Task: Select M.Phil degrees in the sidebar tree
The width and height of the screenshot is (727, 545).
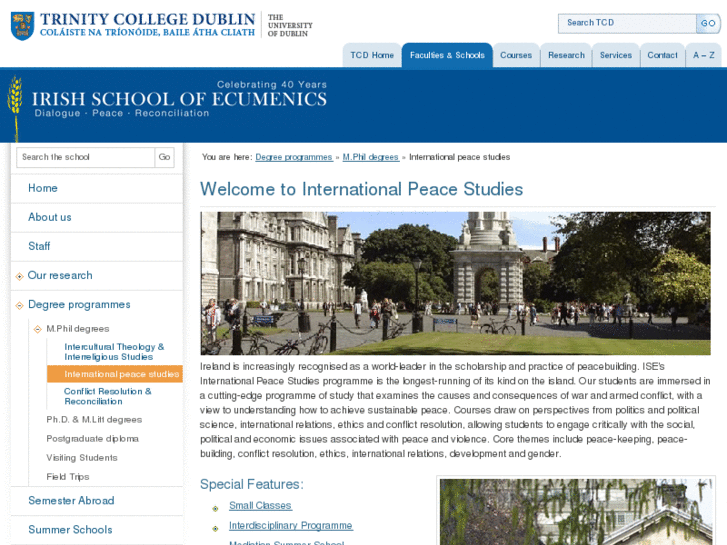Action: [78, 329]
